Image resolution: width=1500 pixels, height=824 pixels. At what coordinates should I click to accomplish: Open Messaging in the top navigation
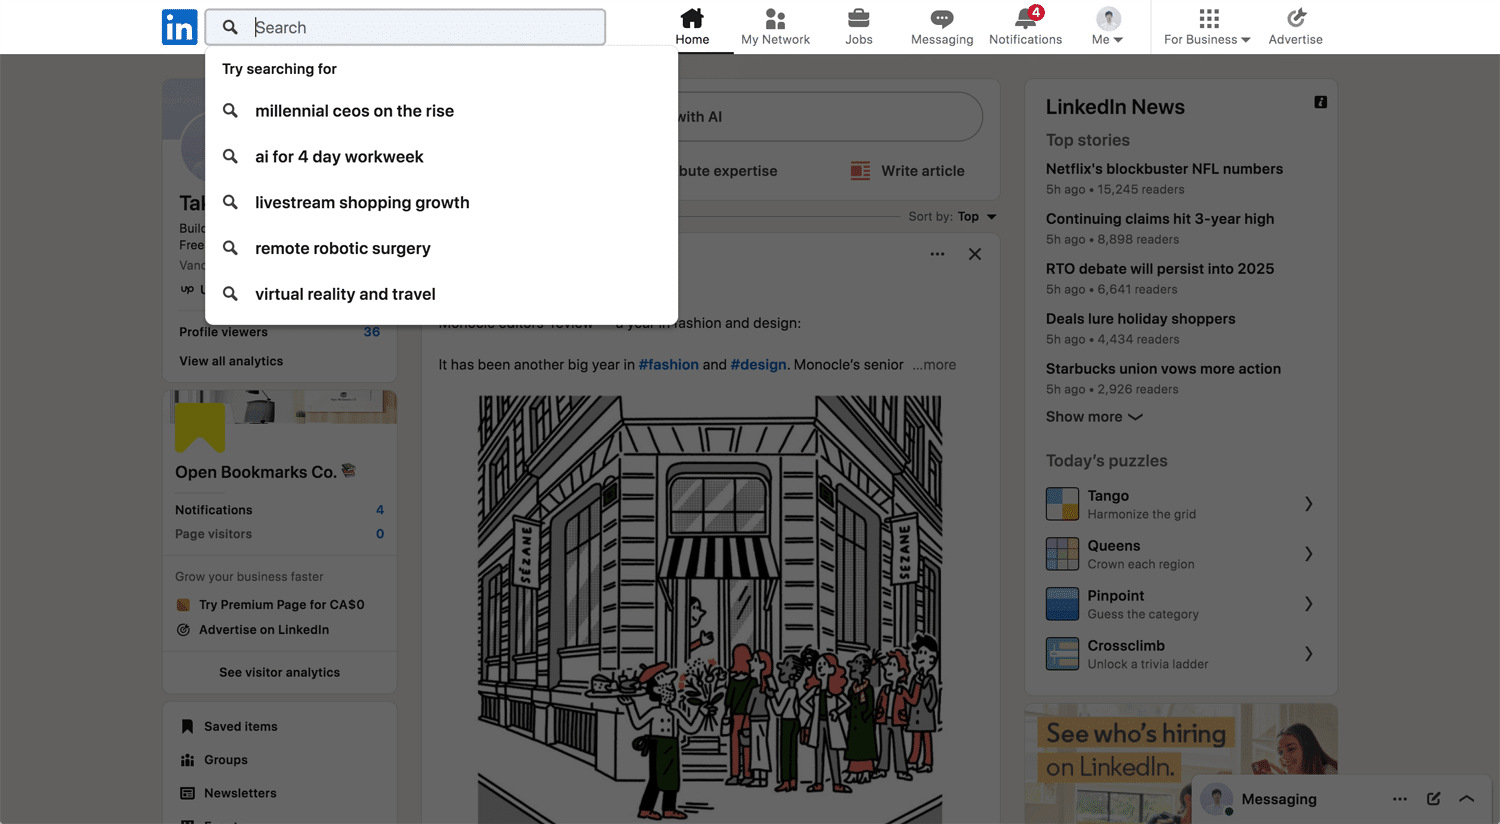coord(942,27)
